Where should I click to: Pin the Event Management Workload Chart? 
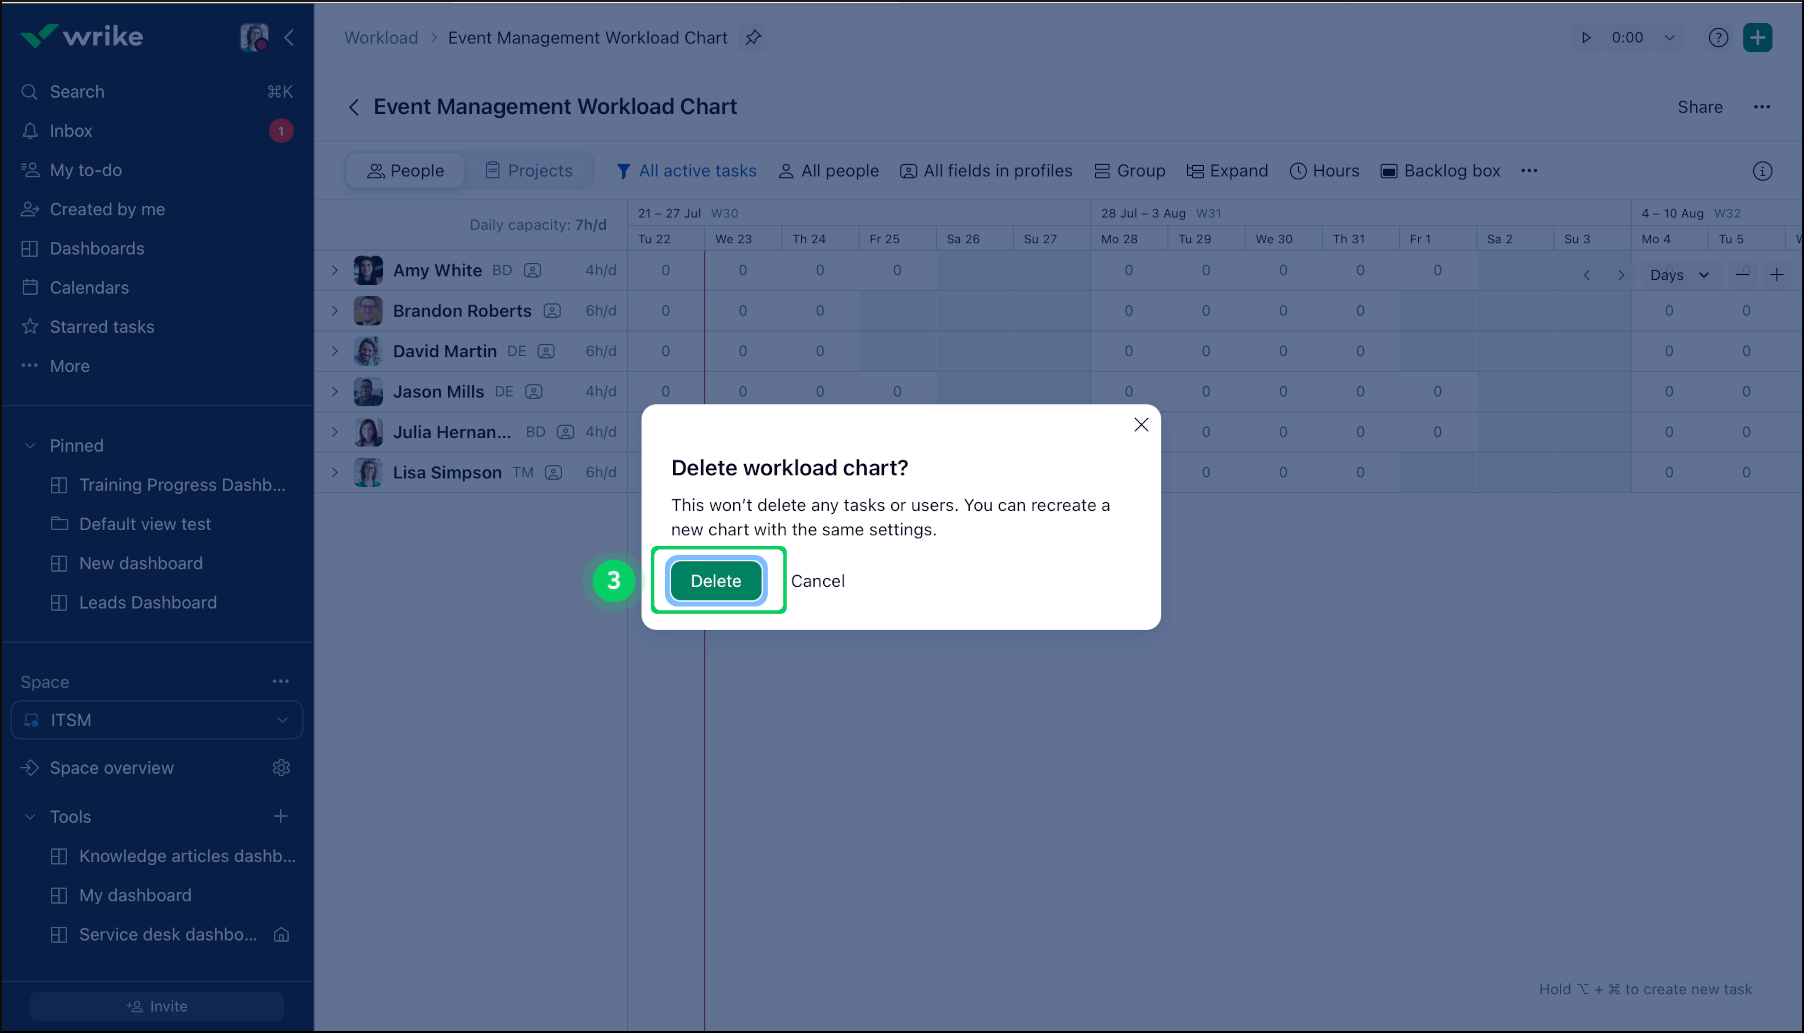pos(753,38)
